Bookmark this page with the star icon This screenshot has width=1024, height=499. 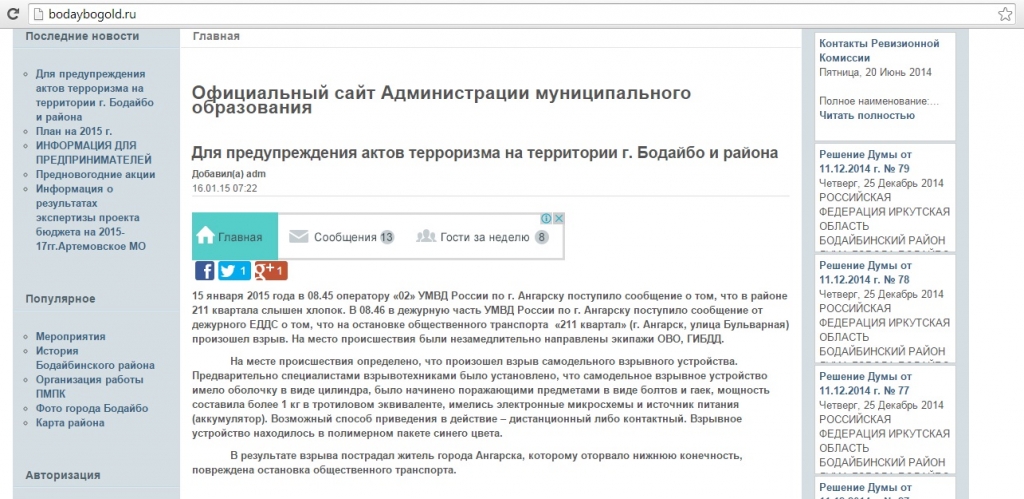[1004, 14]
